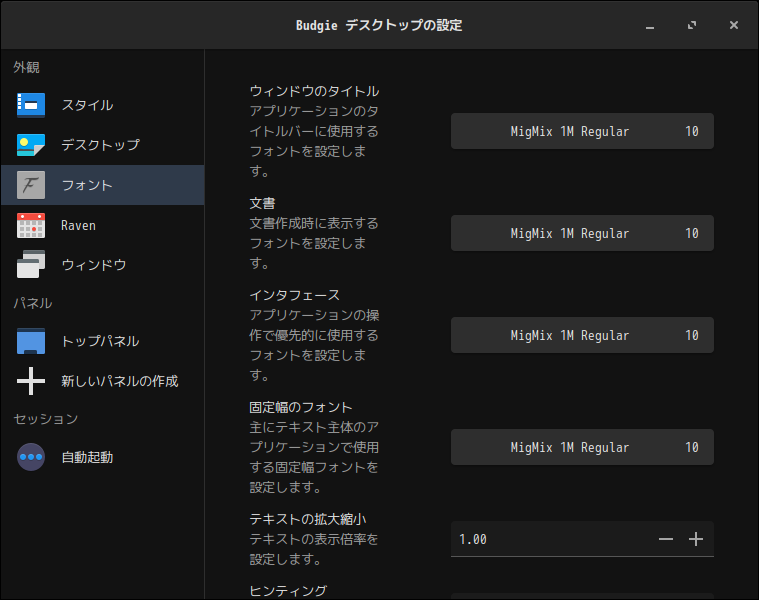Select 自動起動 under セッション
Viewport: 759px width, 600px height.
[87, 457]
